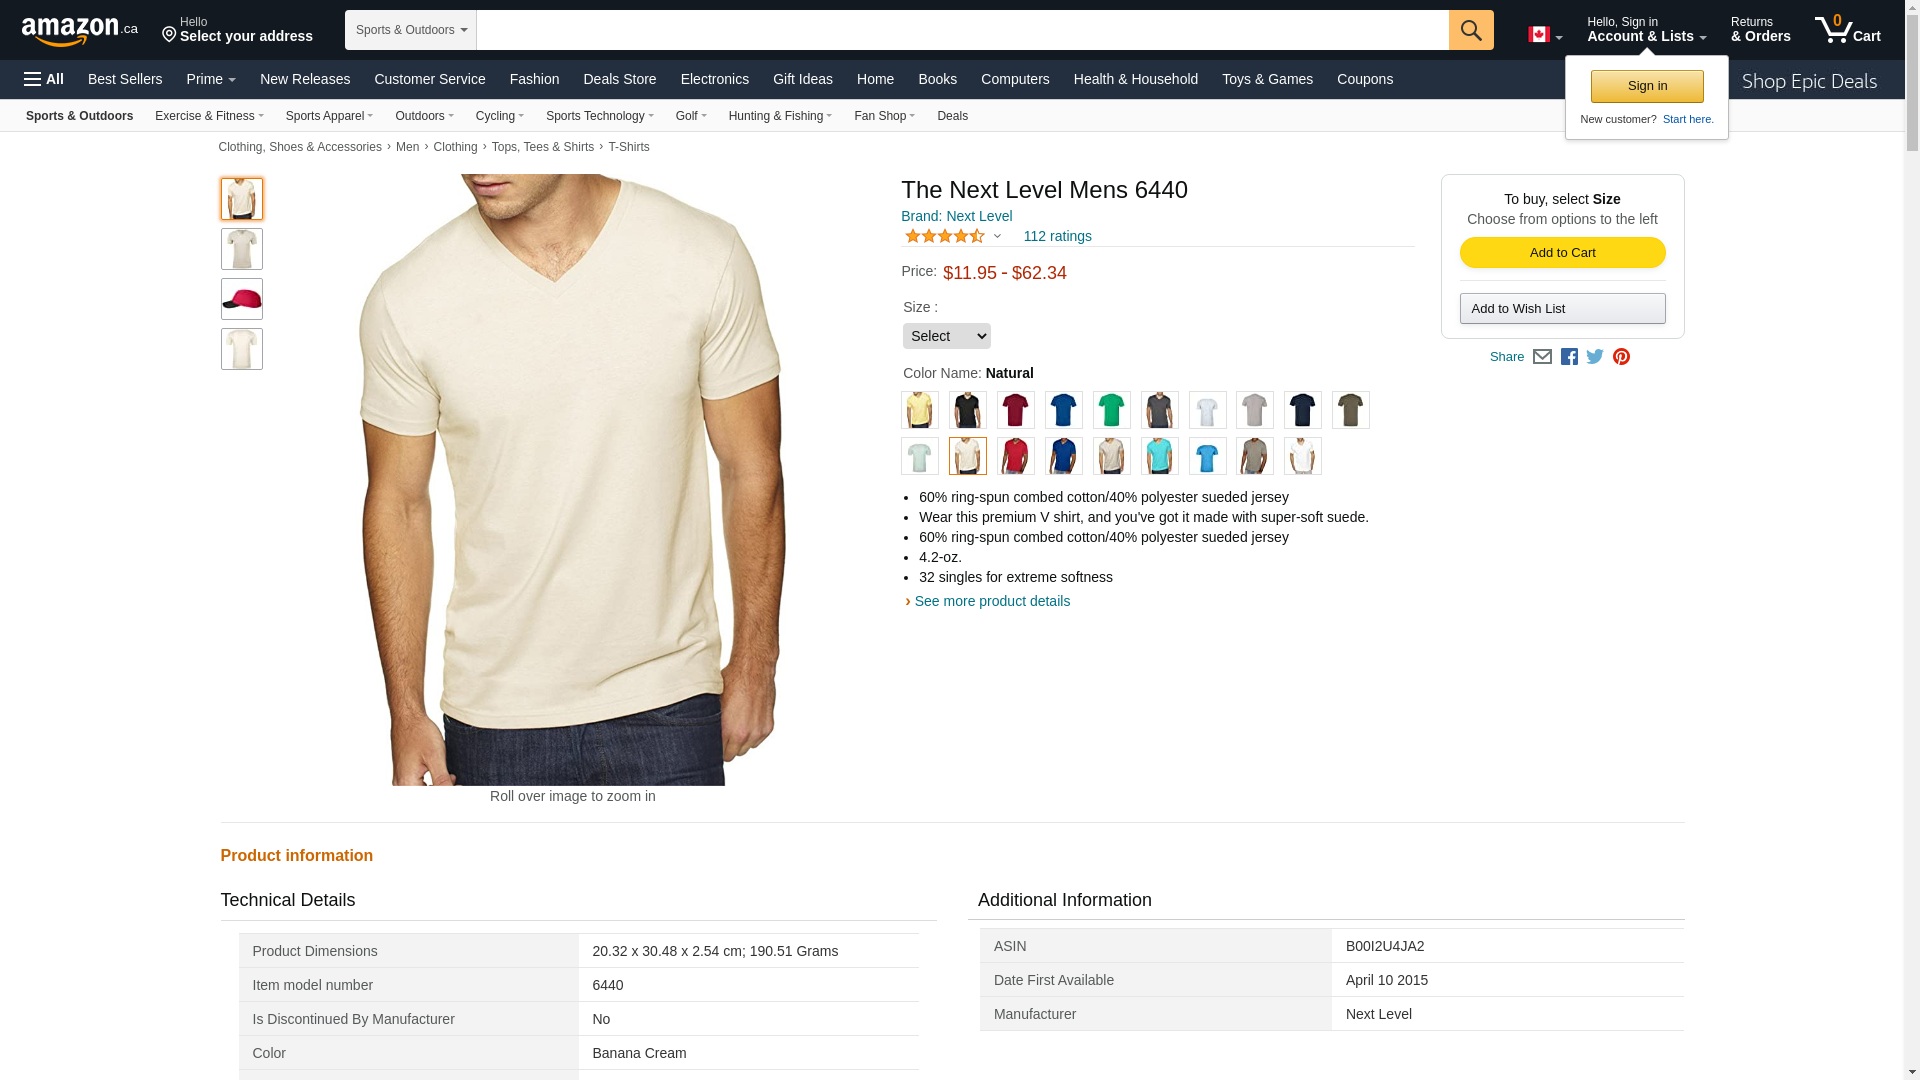Select the green shirt color swatch
The height and width of the screenshot is (1080, 1920).
pos(1111,410)
